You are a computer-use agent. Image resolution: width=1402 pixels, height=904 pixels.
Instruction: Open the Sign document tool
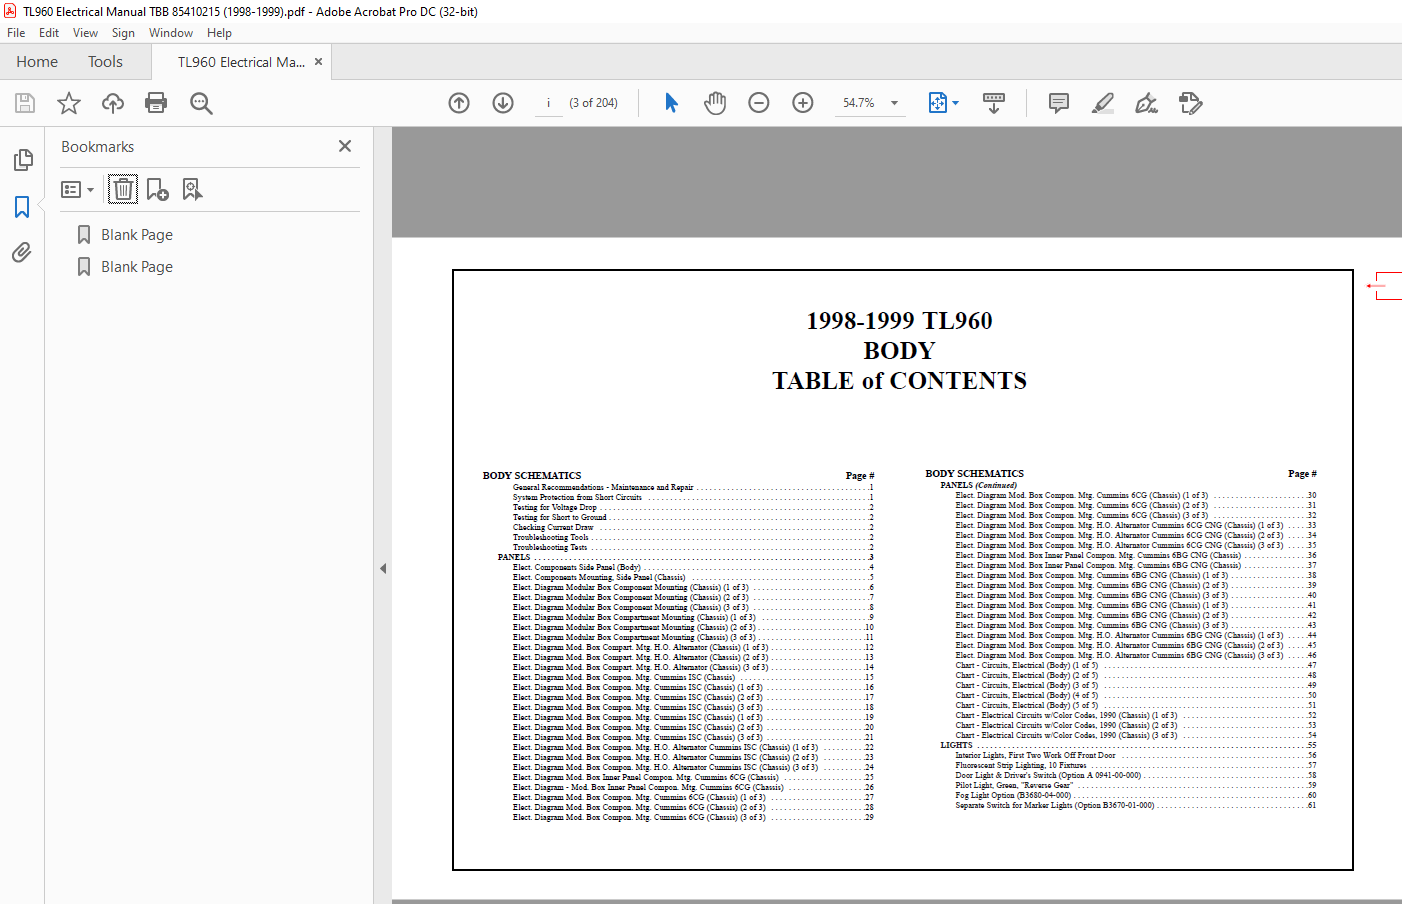(1147, 103)
